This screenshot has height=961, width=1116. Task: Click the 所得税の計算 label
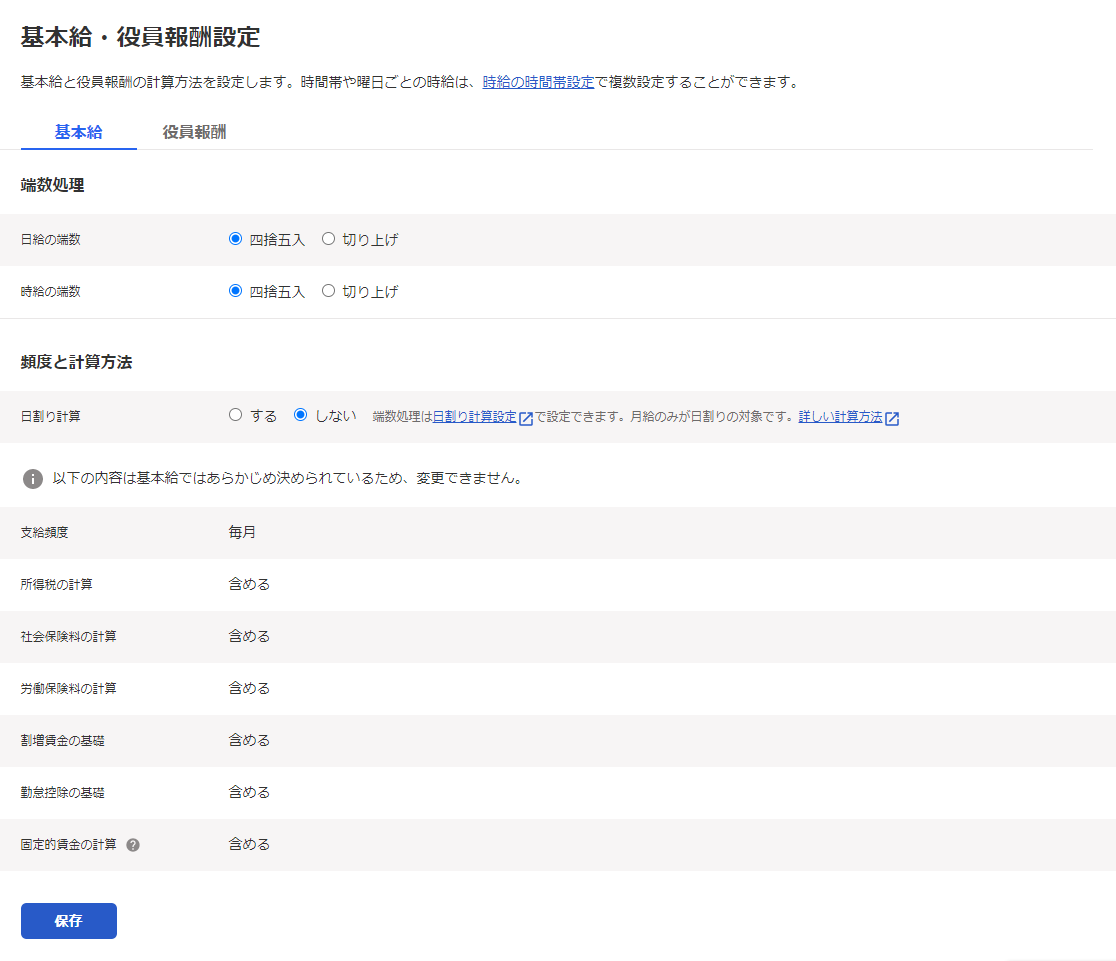coord(56,584)
